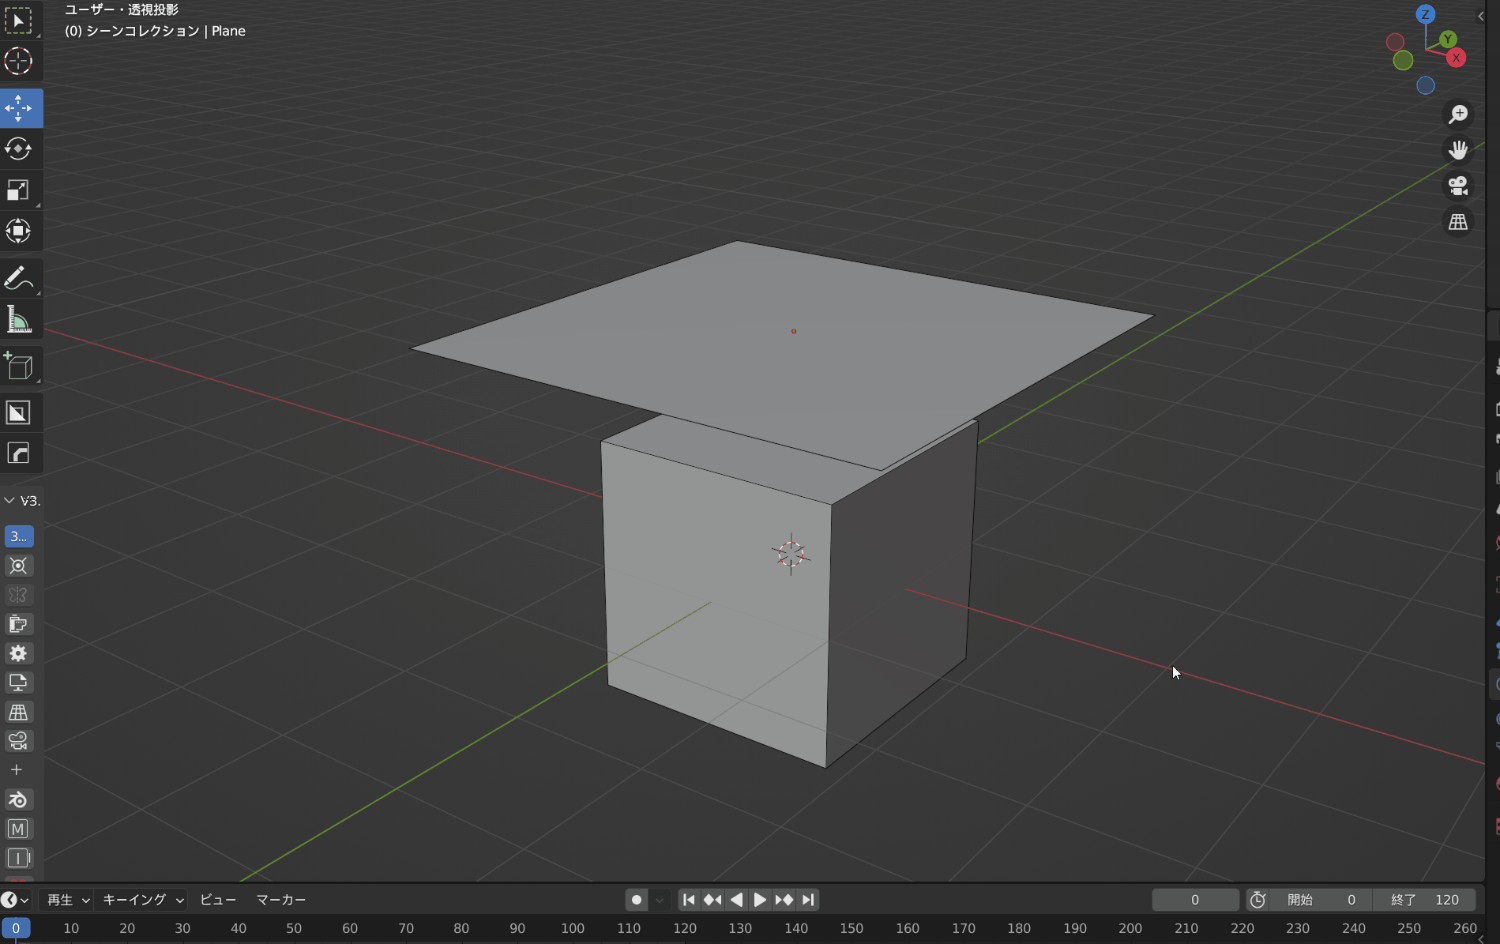The height and width of the screenshot is (944, 1500).
Task: Jump to the end frame
Action: point(808,900)
